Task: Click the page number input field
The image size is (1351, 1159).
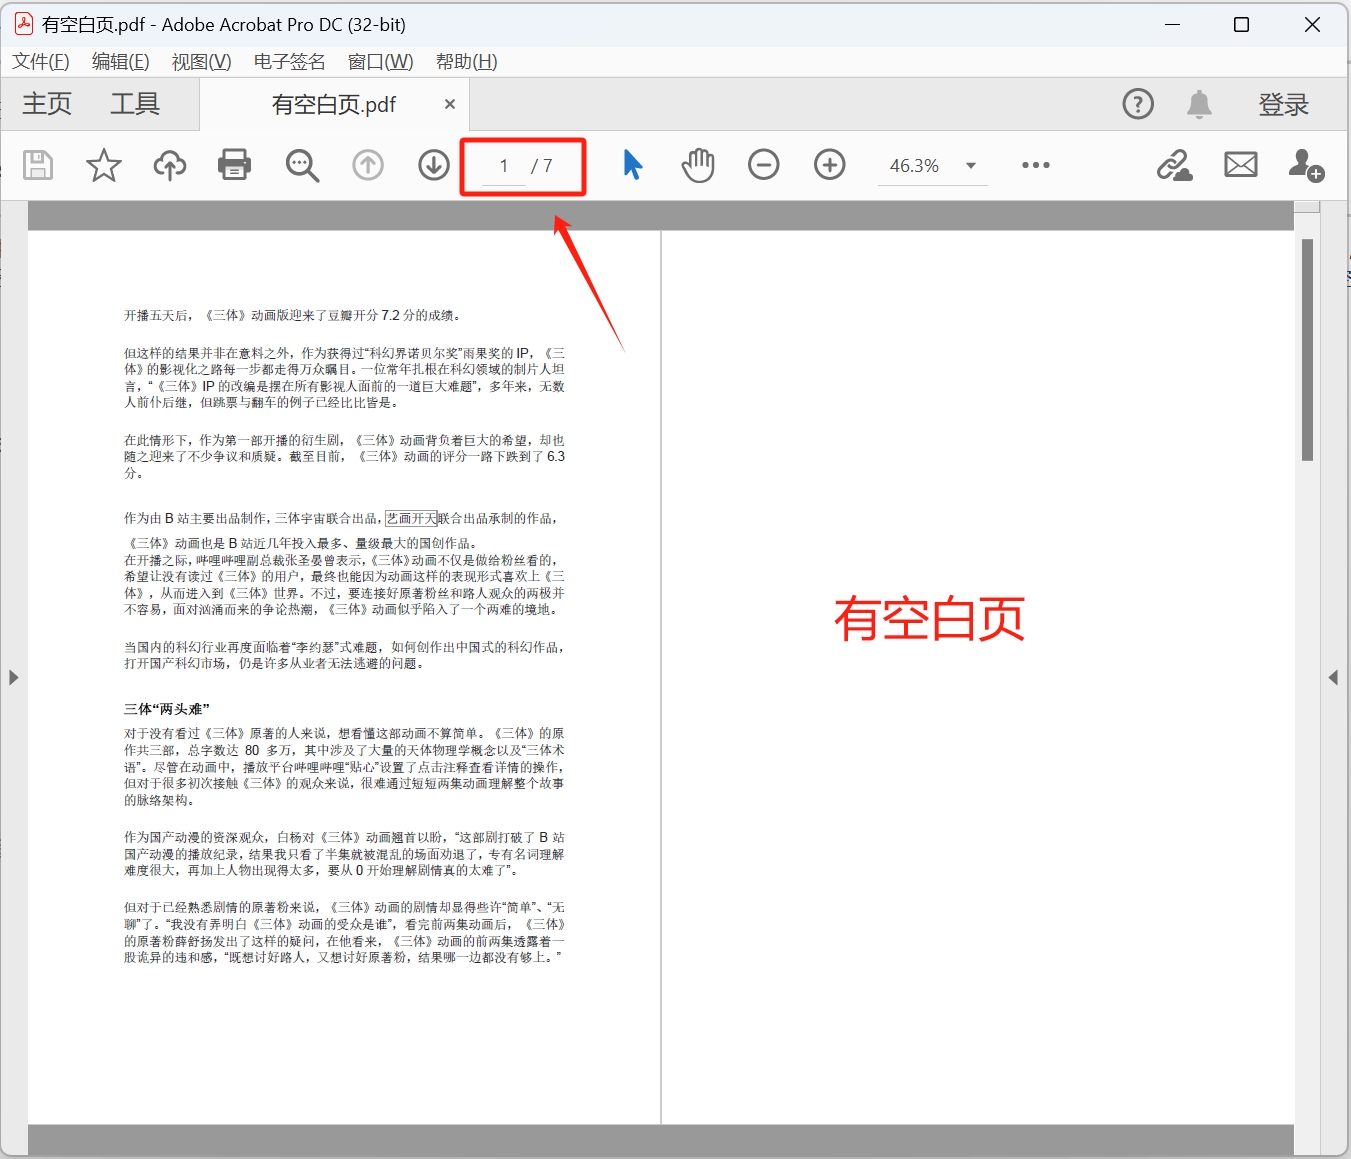Action: click(502, 166)
